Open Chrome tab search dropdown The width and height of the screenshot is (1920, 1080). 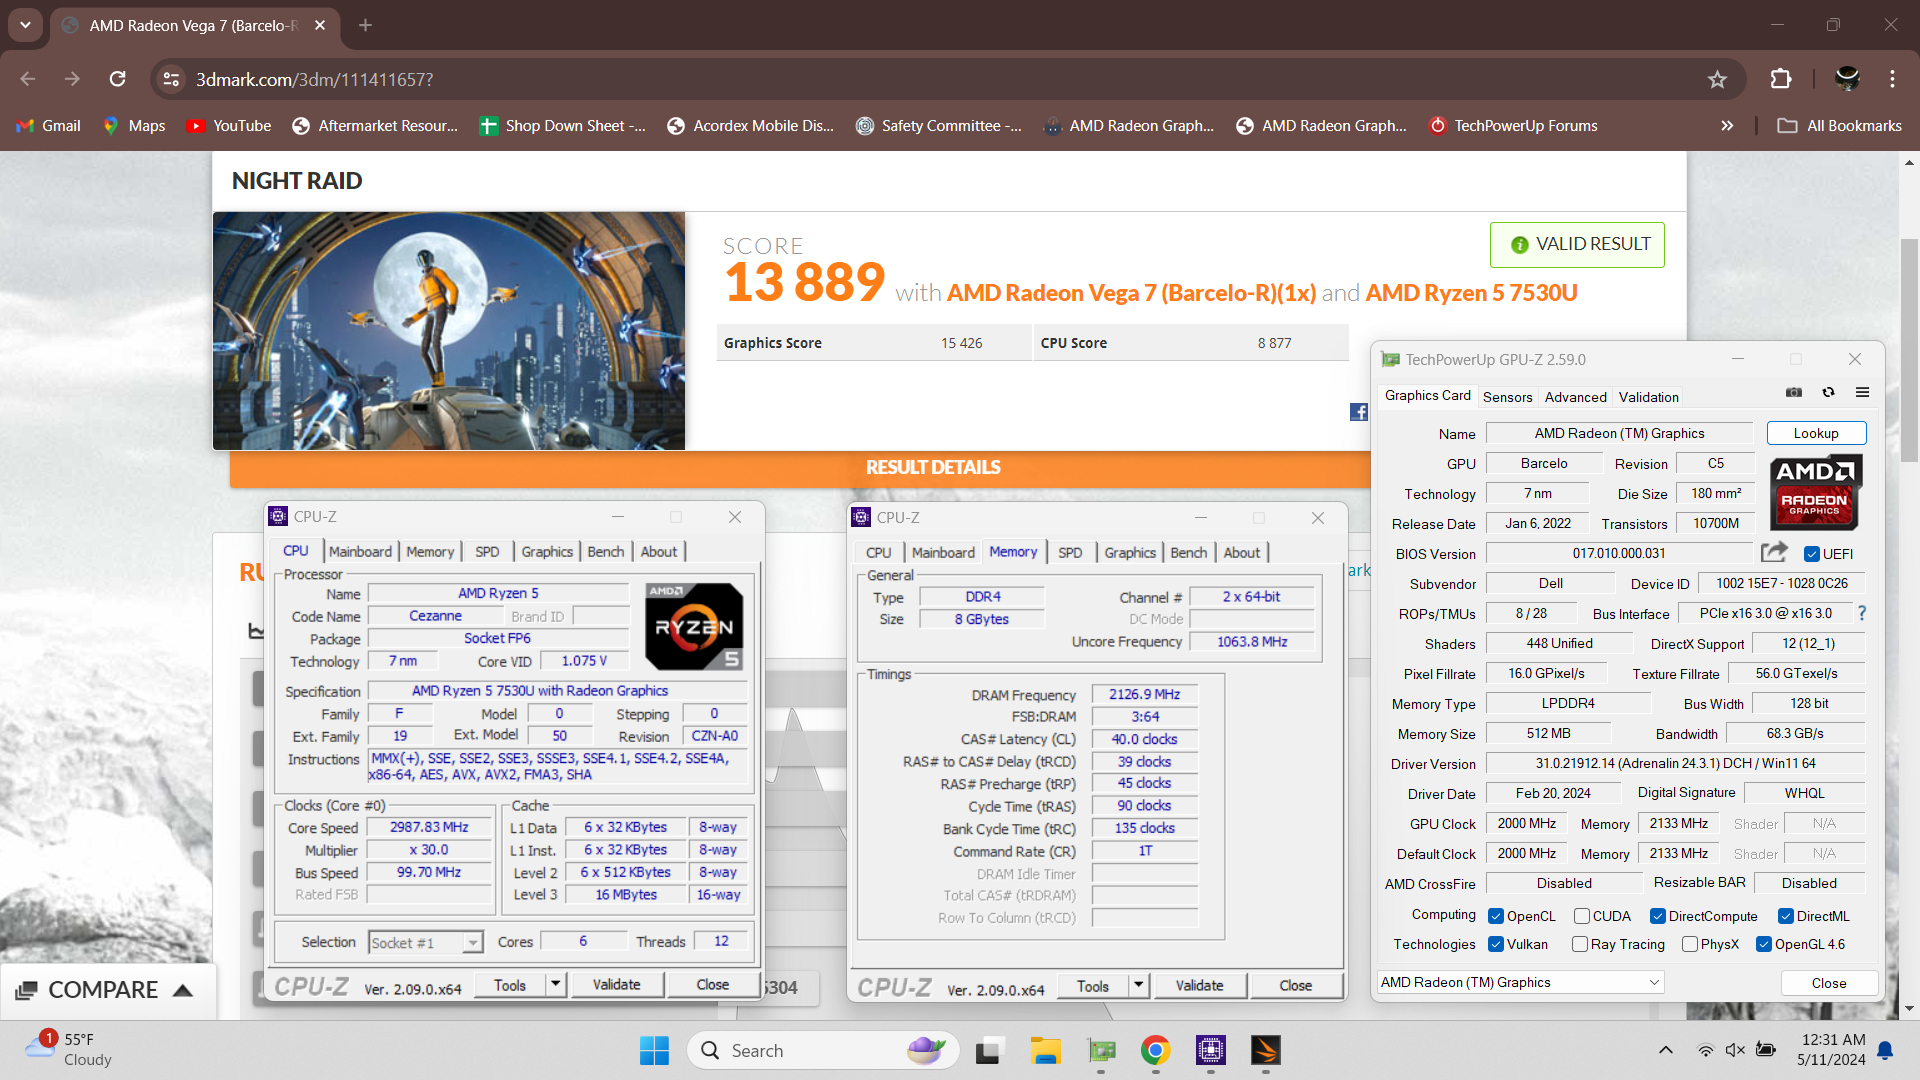click(25, 25)
